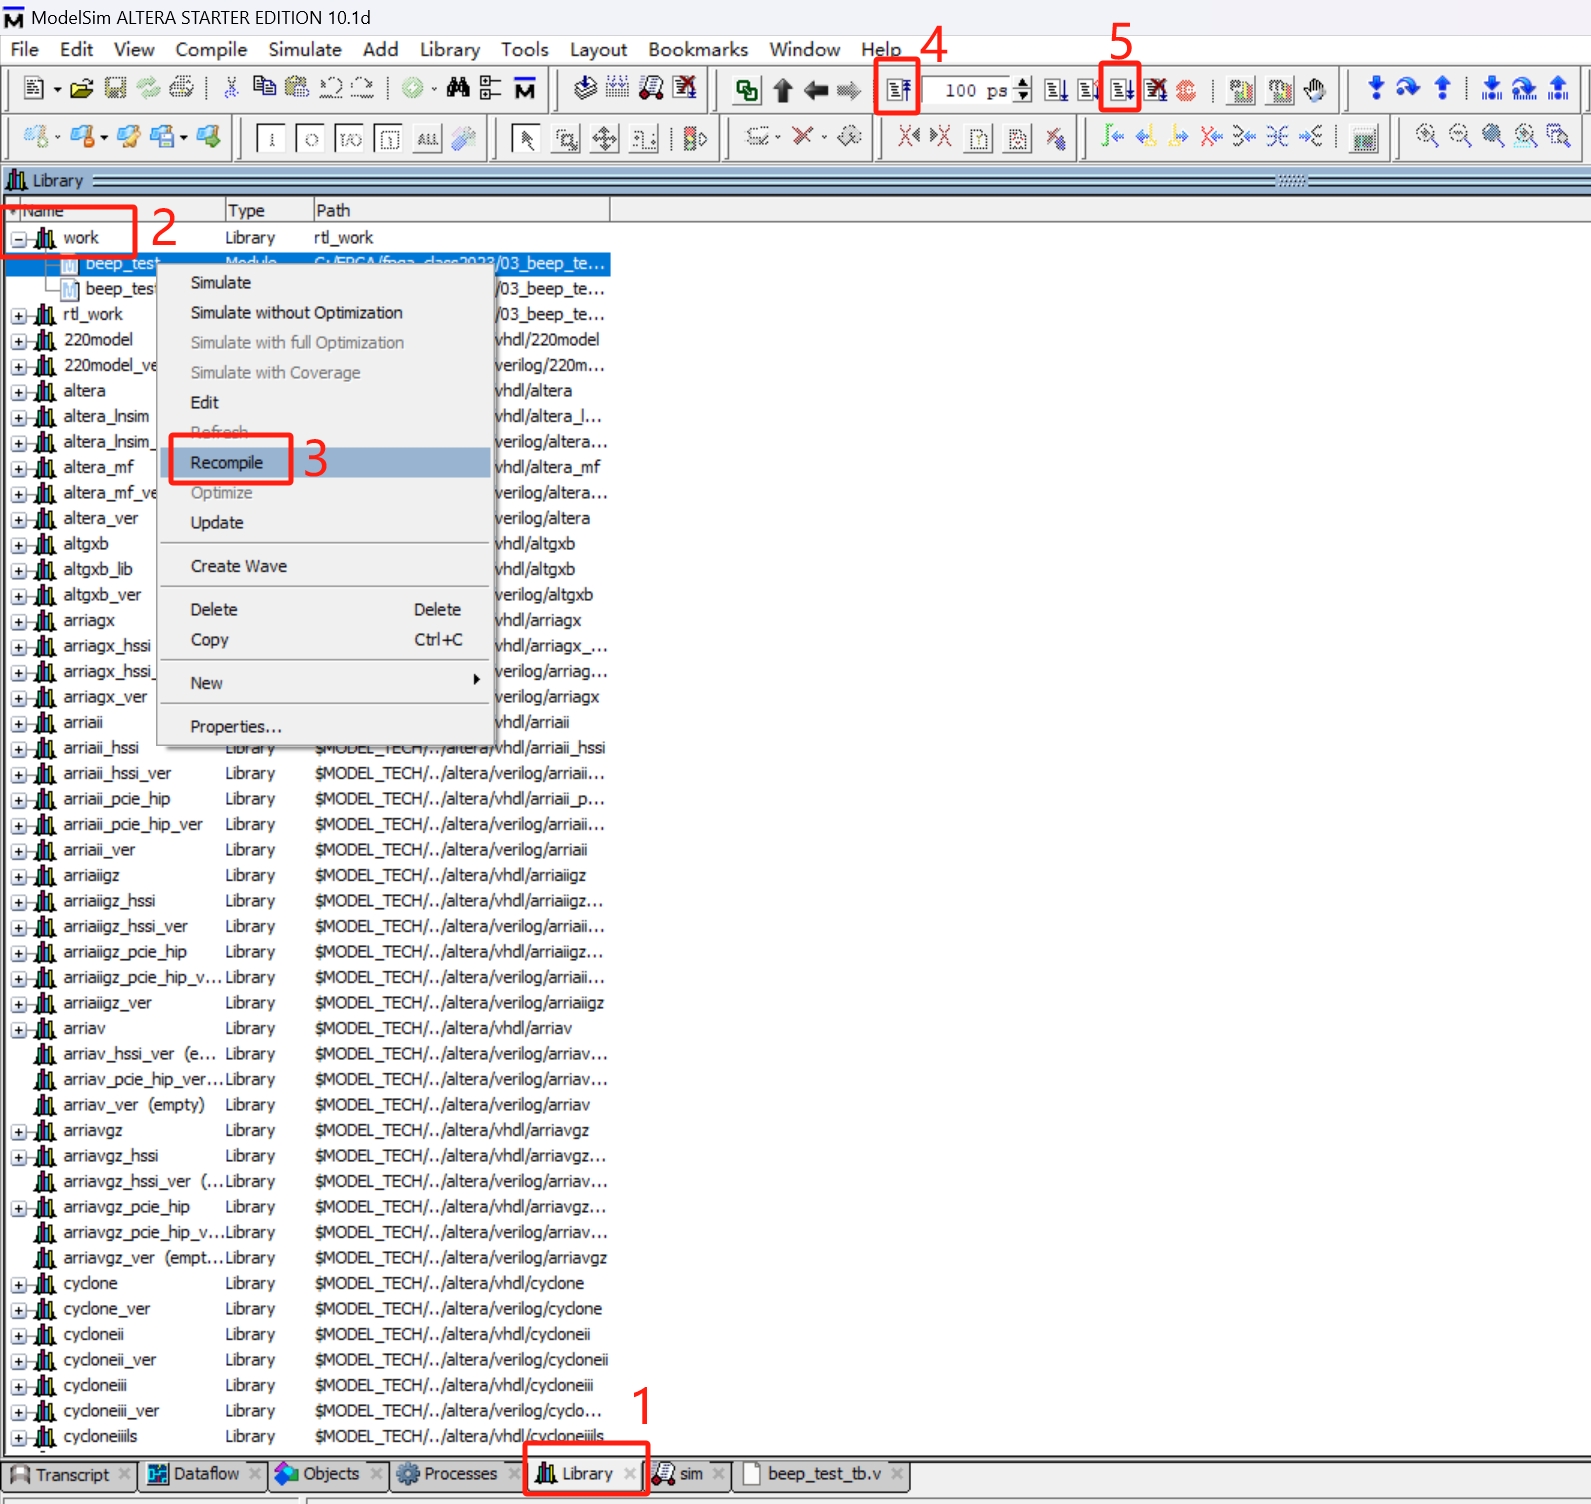Click the arrow pointer Select Mode icon
Screen dimensions: 1591x1504
(524, 138)
